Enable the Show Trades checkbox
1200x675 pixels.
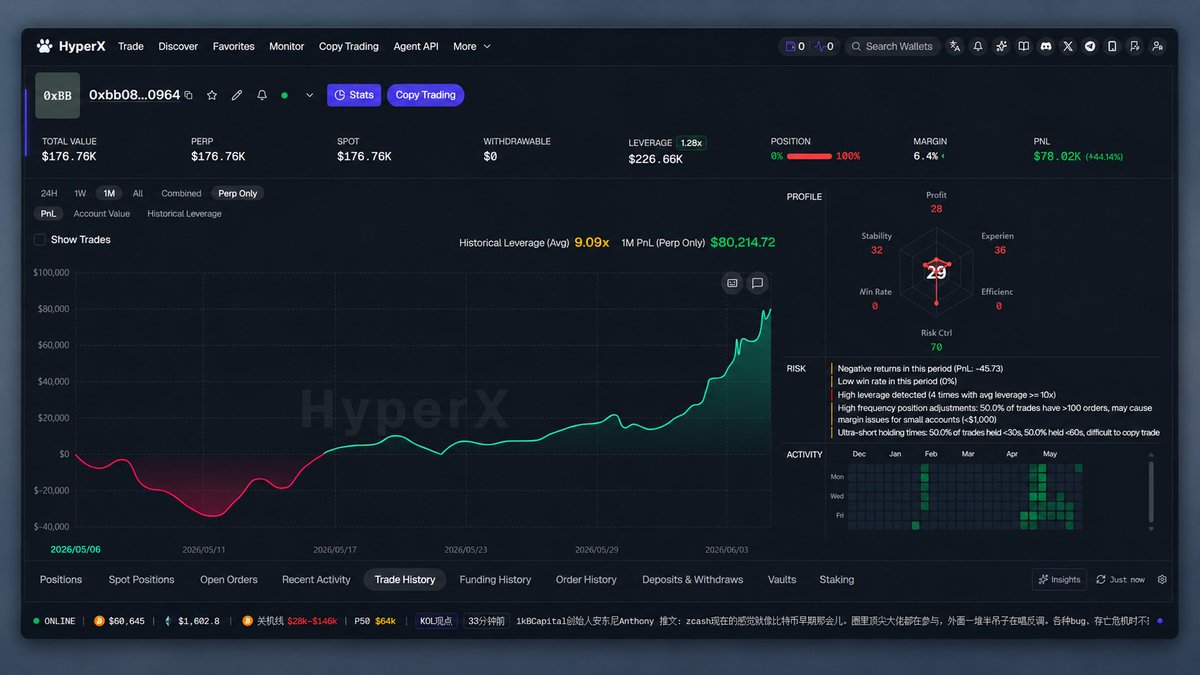tap(40, 240)
